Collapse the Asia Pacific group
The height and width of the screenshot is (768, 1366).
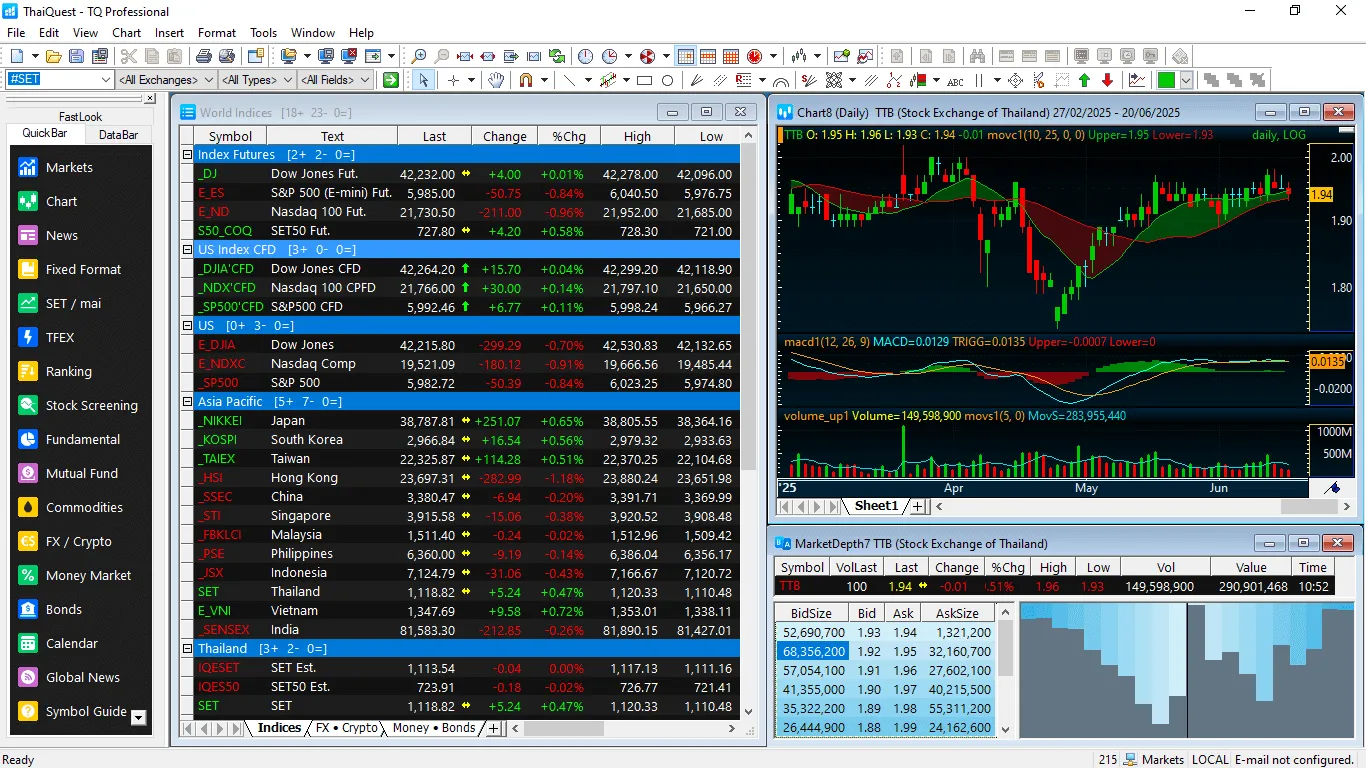click(187, 402)
